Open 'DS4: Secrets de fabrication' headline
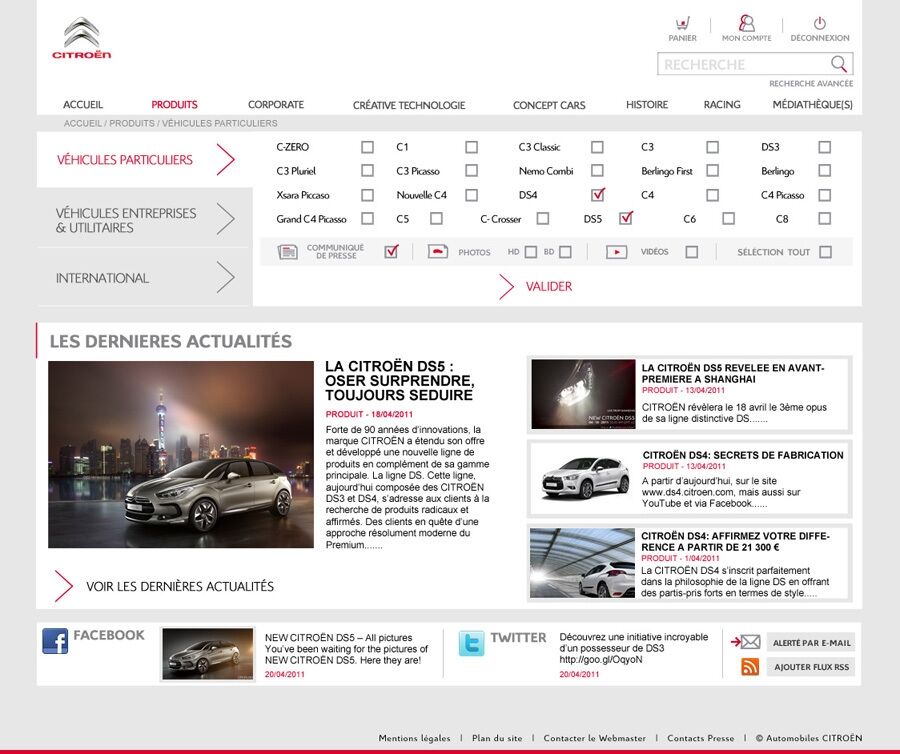Viewport: 900px width, 754px height. (x=743, y=455)
